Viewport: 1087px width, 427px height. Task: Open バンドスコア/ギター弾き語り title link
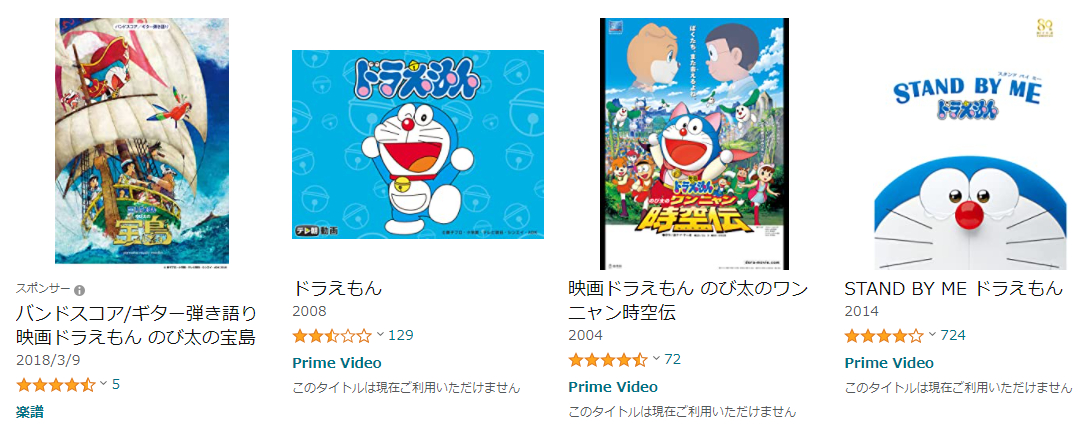tap(136, 325)
